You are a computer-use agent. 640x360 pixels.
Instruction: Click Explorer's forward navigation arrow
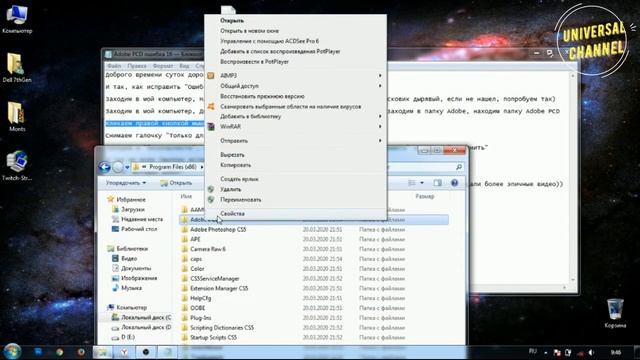point(118,167)
